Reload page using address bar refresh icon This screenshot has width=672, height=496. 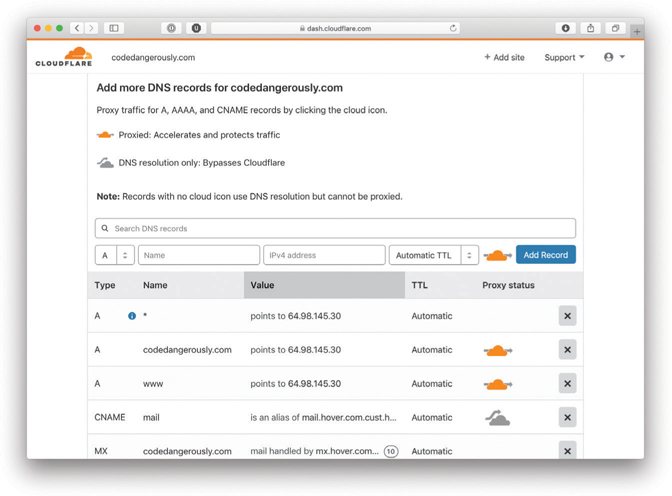[x=453, y=28]
